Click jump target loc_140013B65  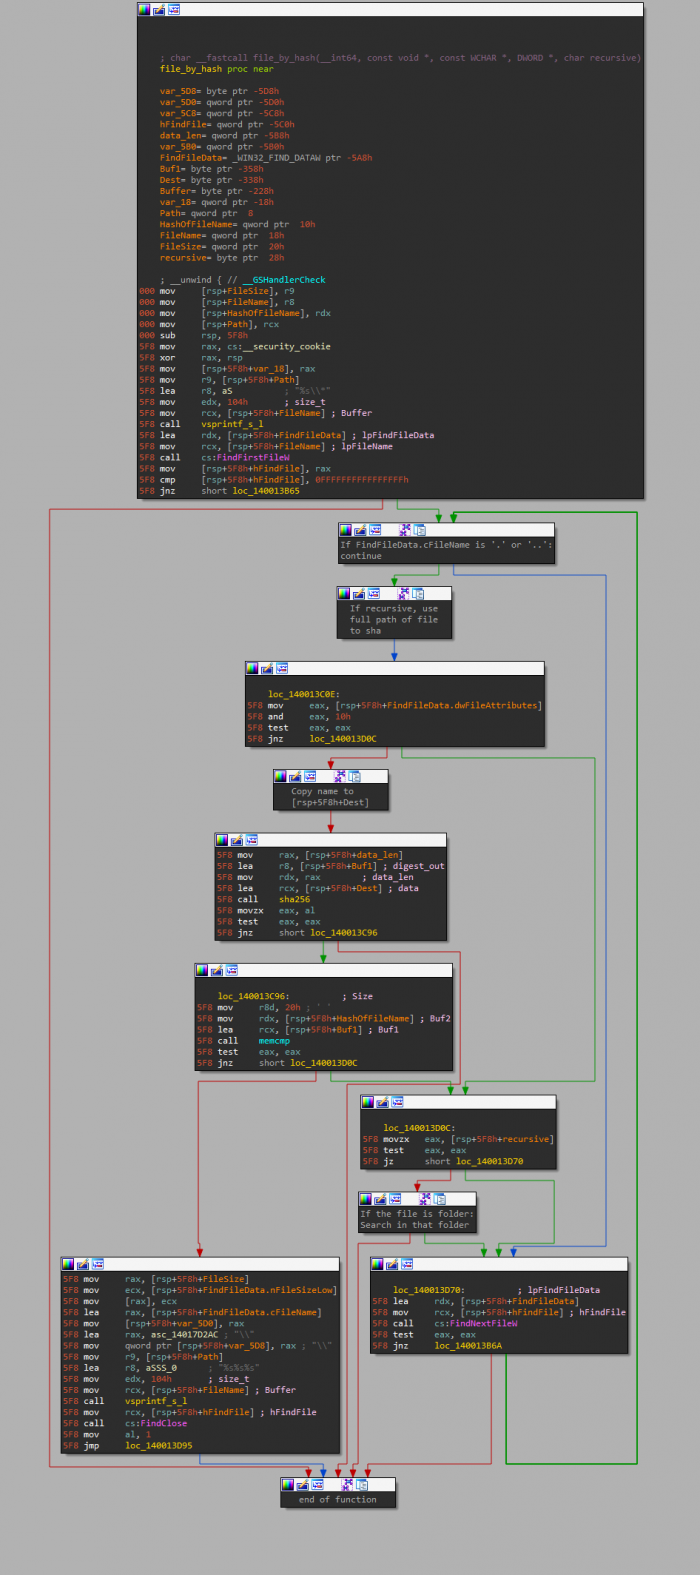(264, 491)
